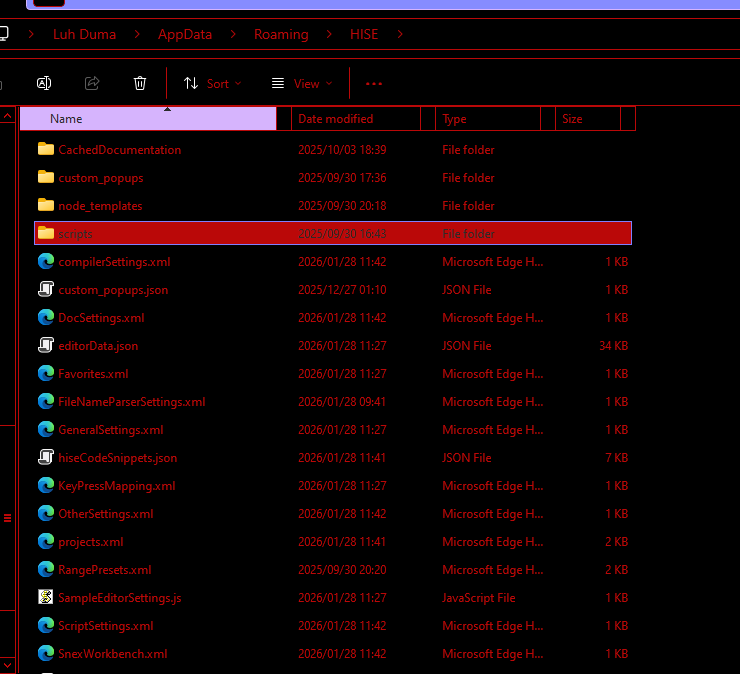Click the JavaScript File type cell
The image size is (740, 674).
pos(479,598)
